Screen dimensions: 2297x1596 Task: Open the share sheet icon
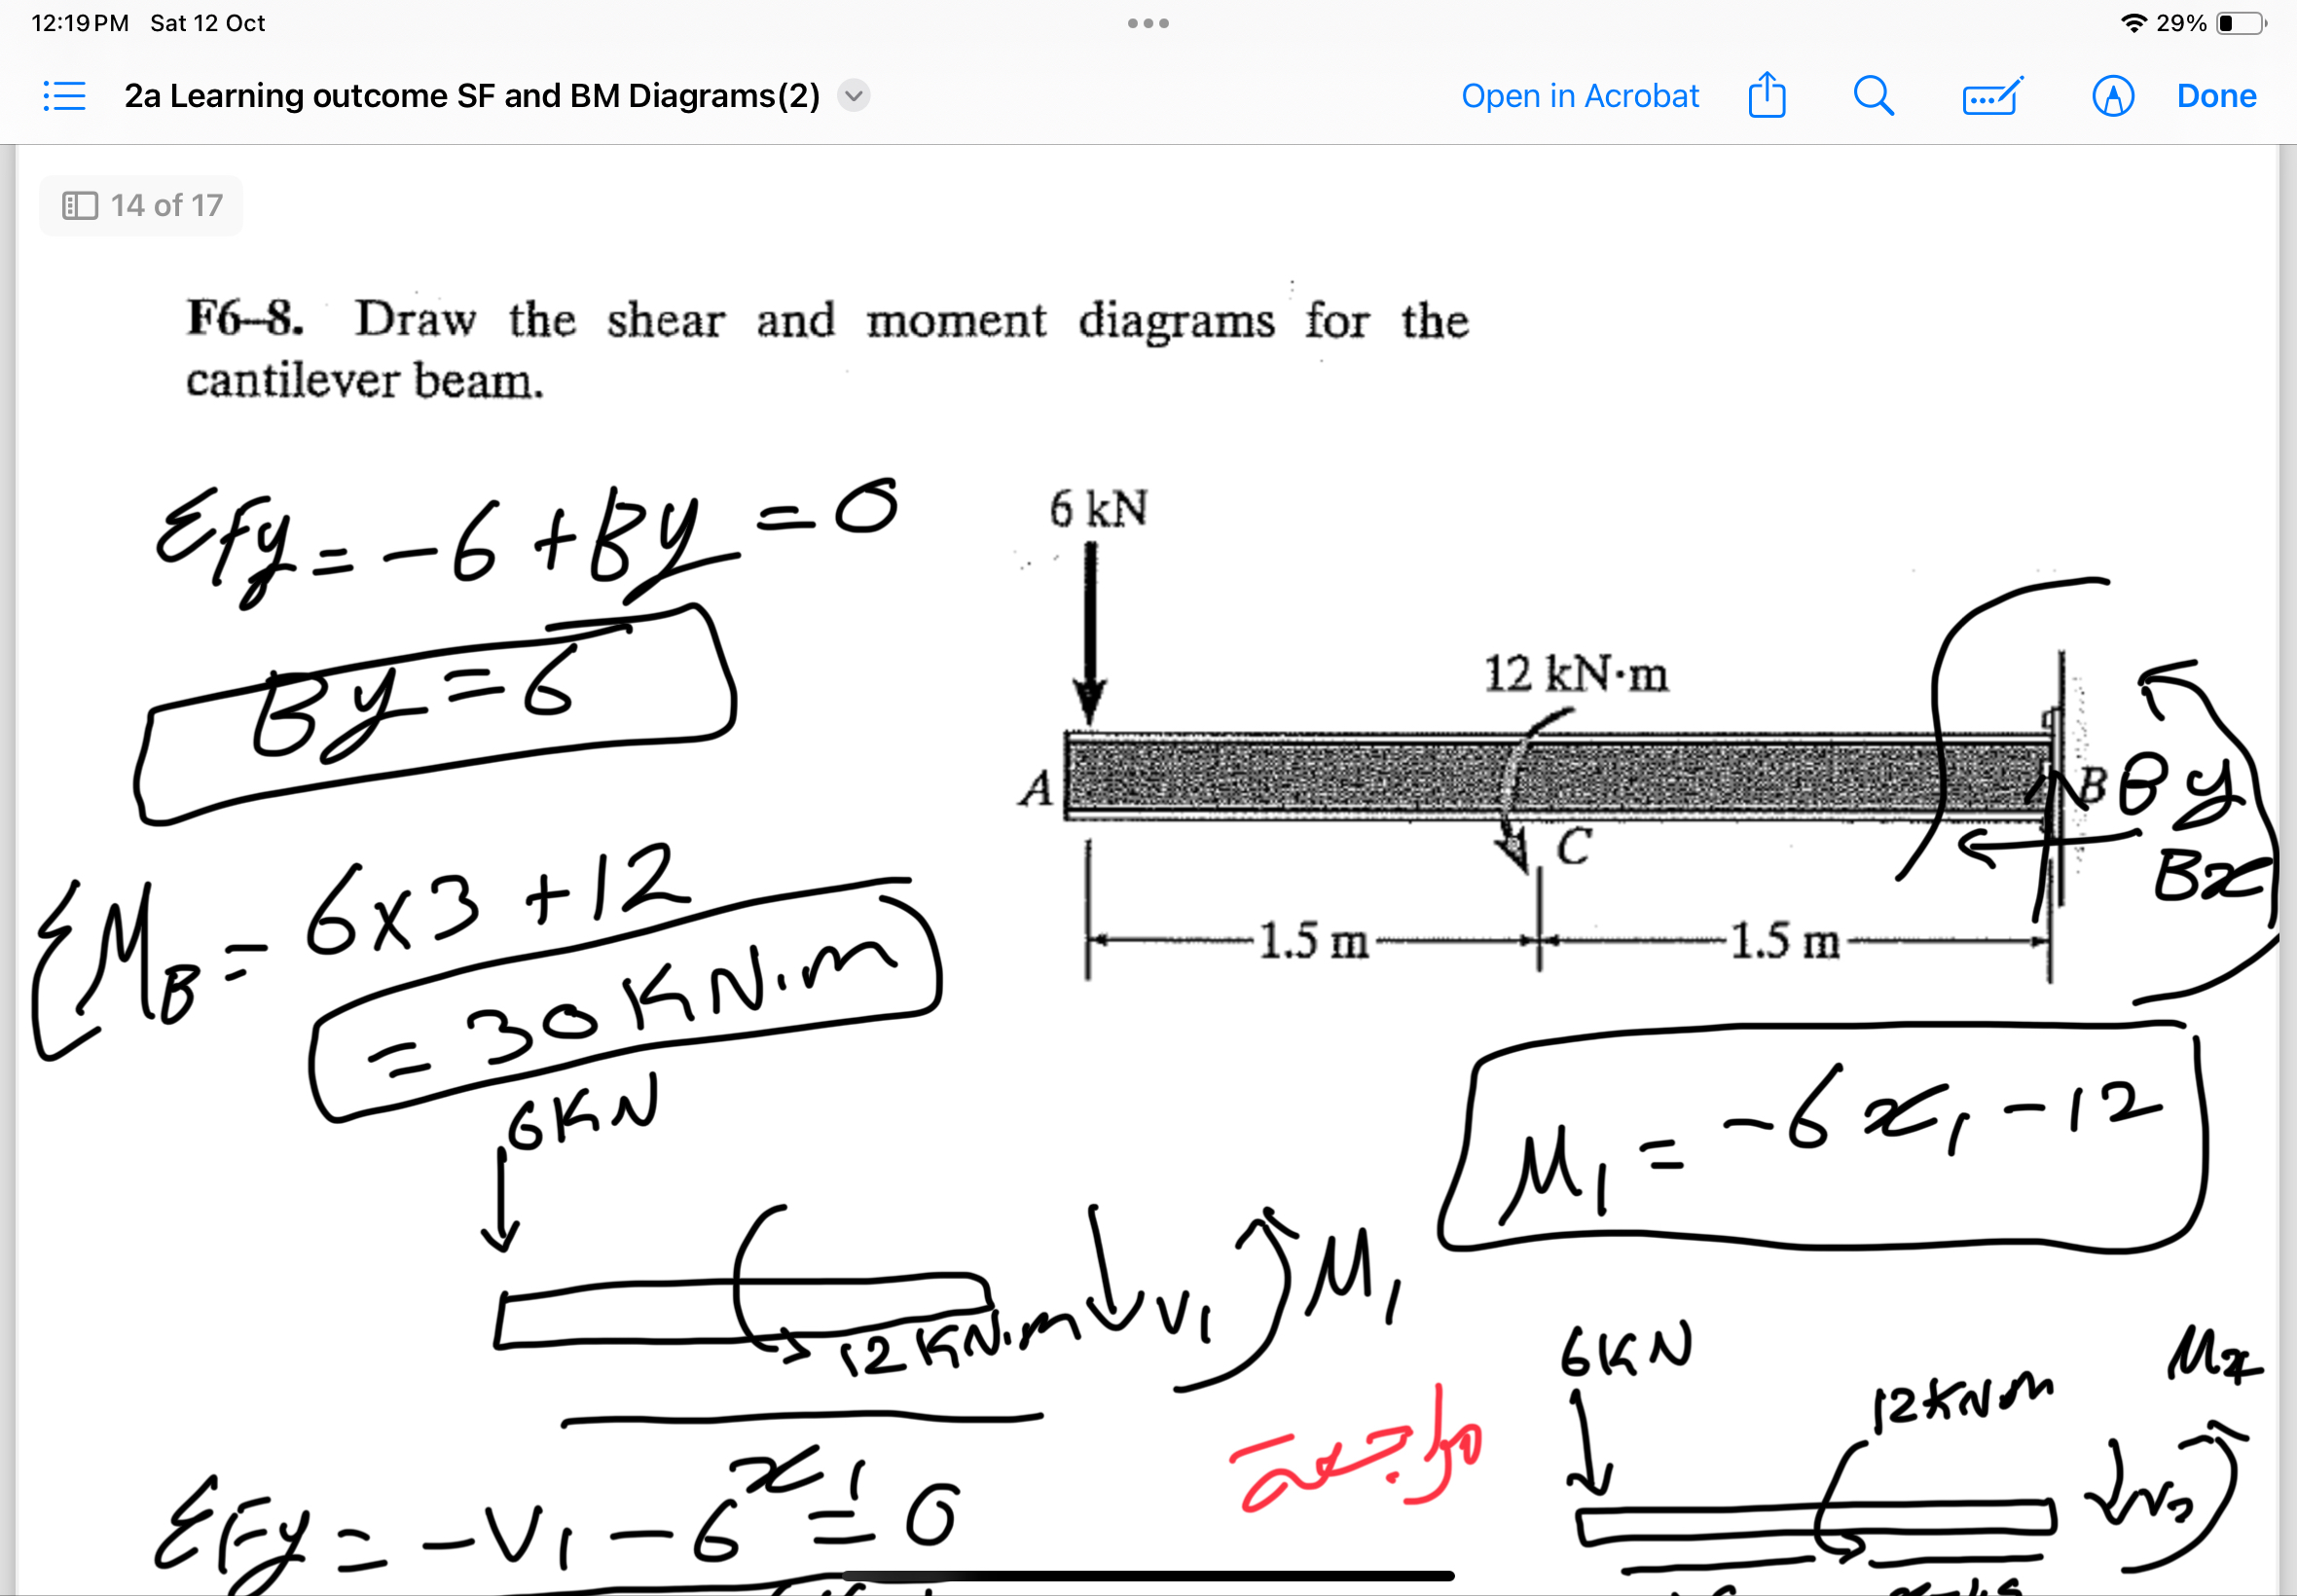(1767, 96)
